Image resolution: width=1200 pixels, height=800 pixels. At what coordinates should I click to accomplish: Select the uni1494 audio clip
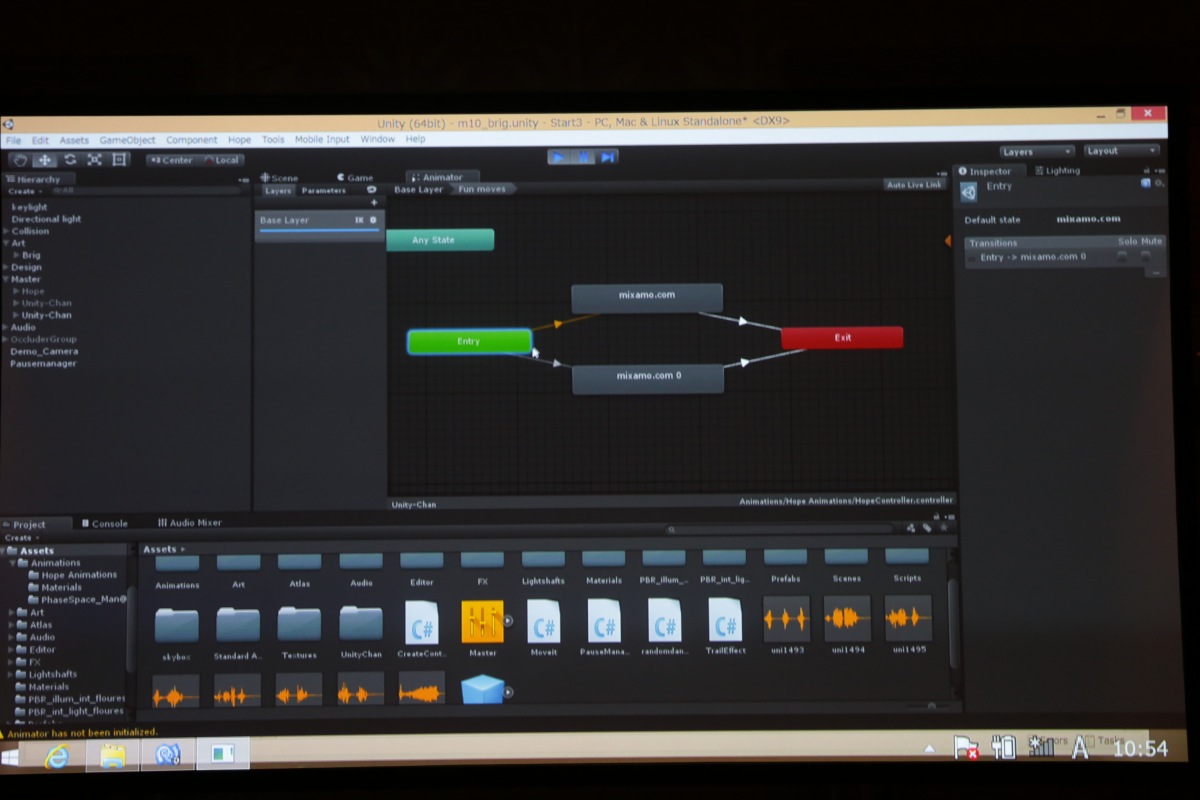pos(847,625)
